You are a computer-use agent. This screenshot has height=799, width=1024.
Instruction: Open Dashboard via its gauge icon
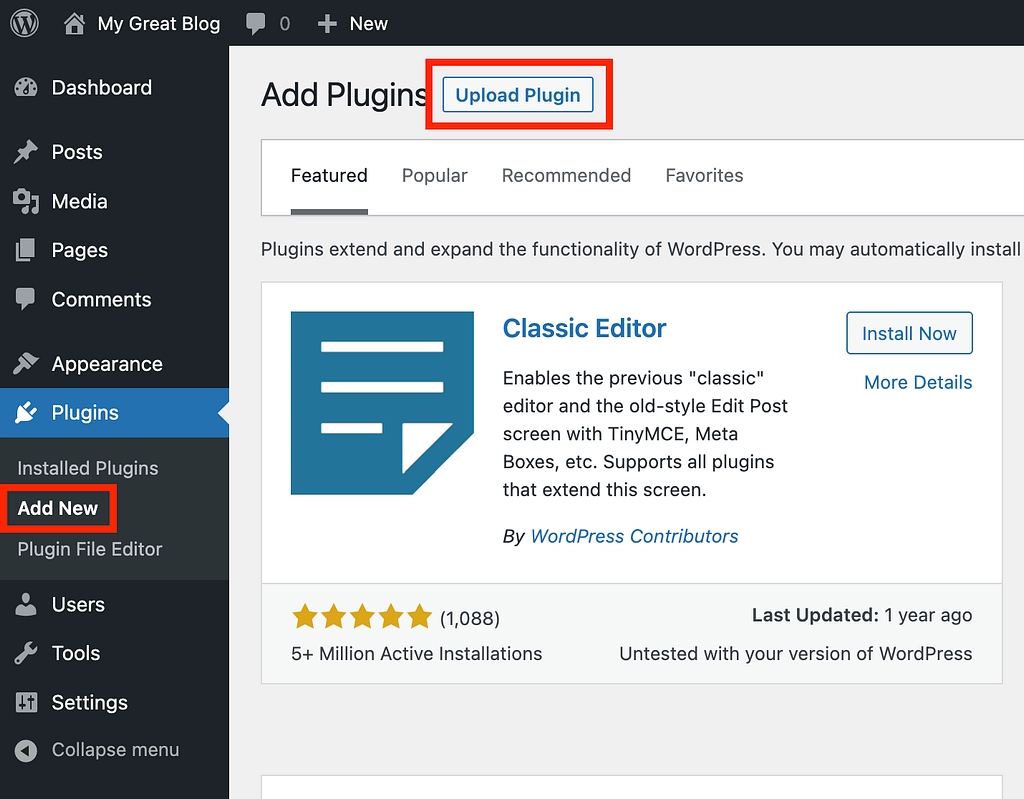pyautogui.click(x=26, y=88)
